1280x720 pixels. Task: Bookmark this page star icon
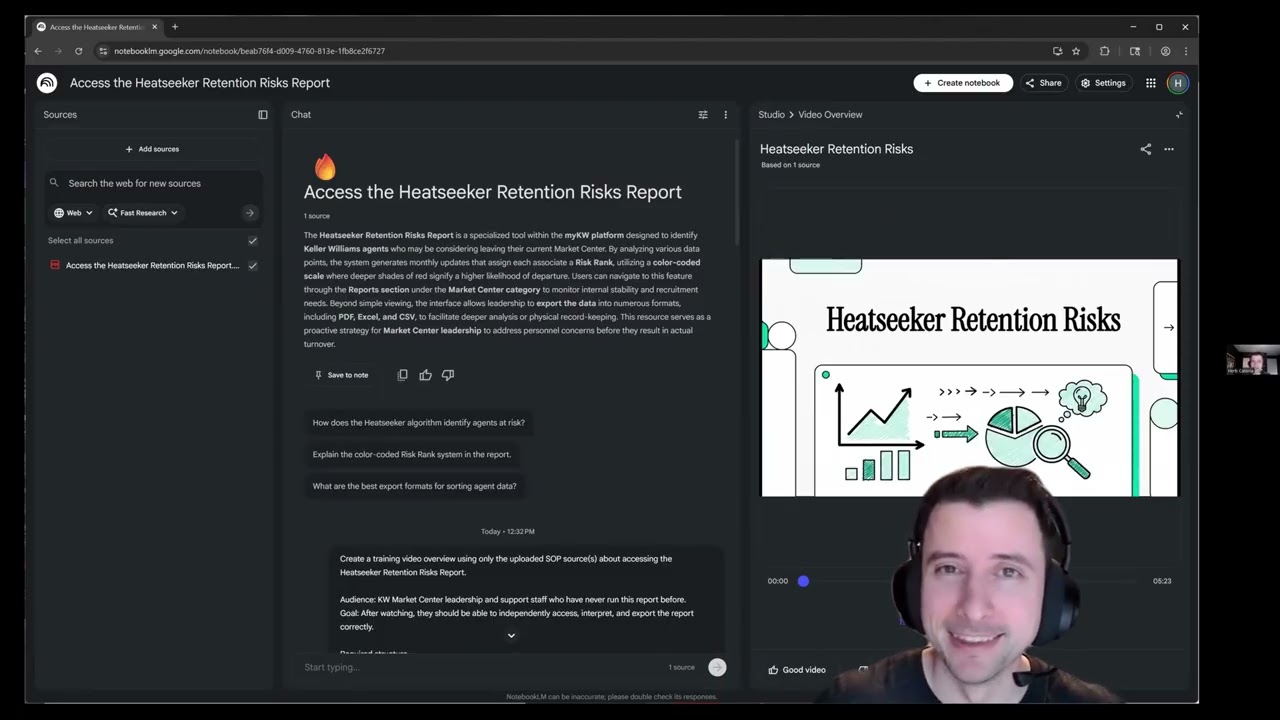point(1076,51)
